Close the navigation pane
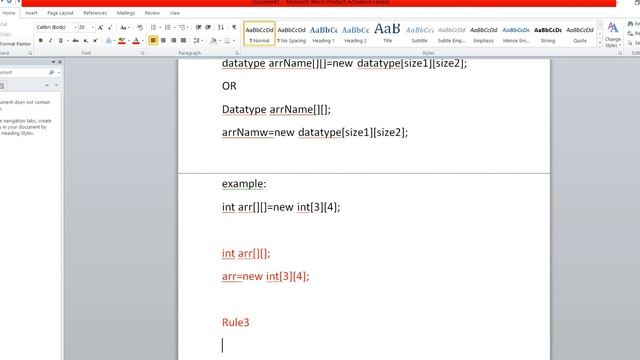This screenshot has height=360, width=640. pyautogui.click(x=60, y=62)
